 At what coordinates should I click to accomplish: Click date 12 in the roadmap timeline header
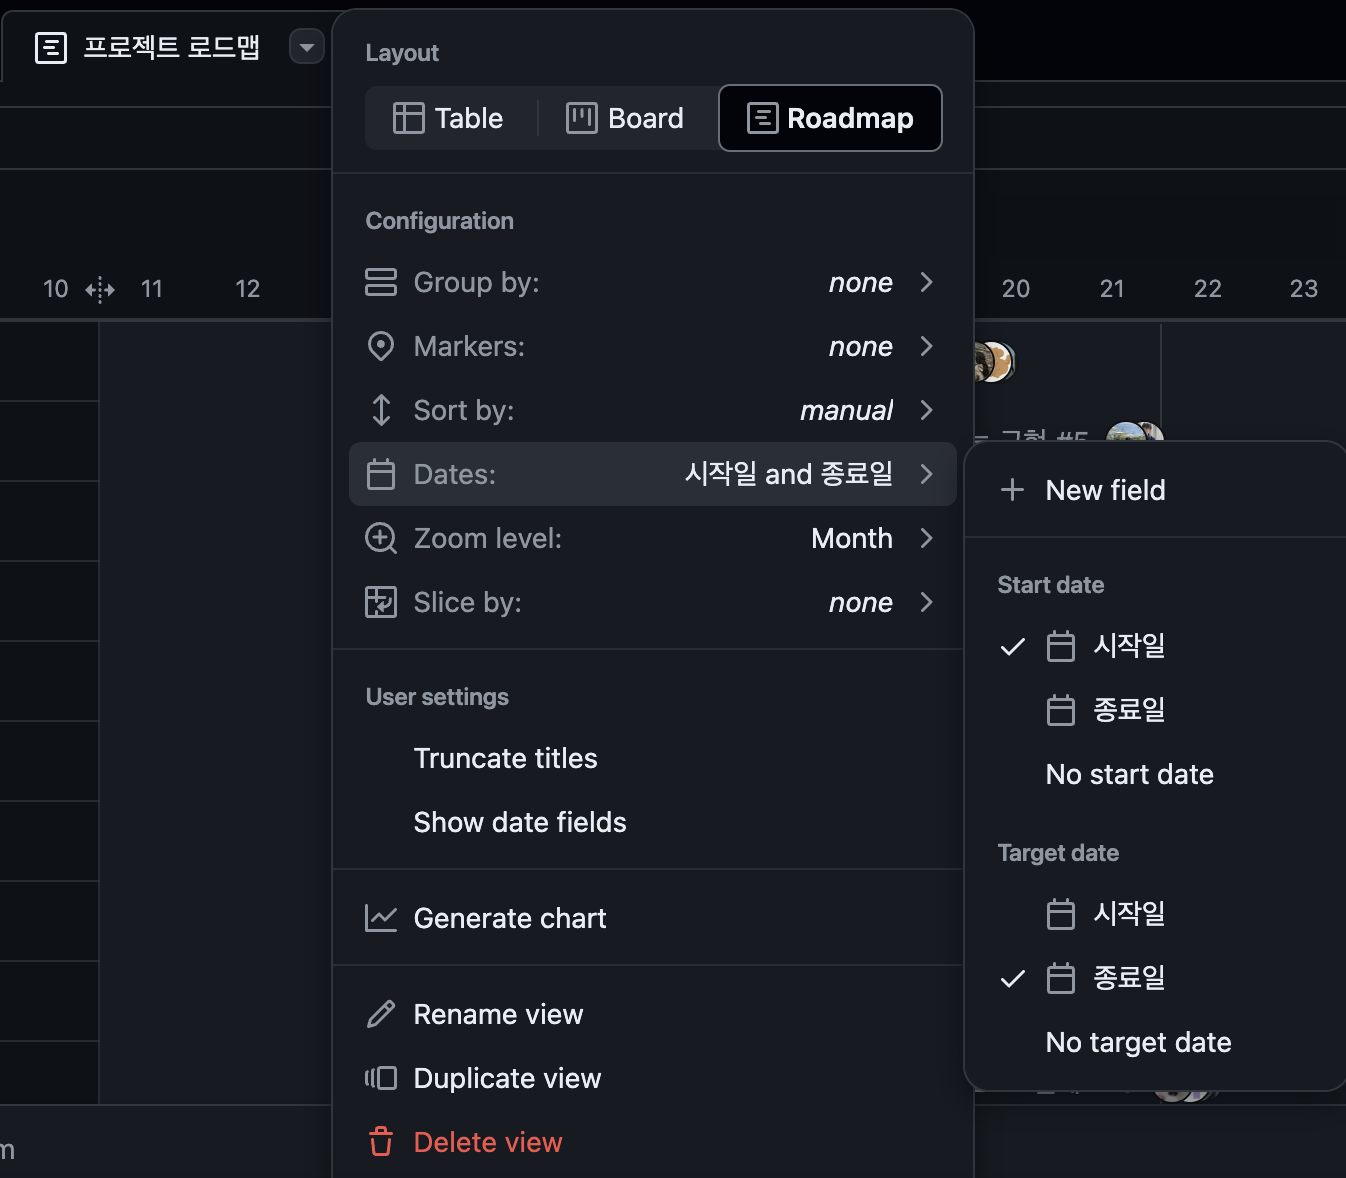pyautogui.click(x=248, y=289)
